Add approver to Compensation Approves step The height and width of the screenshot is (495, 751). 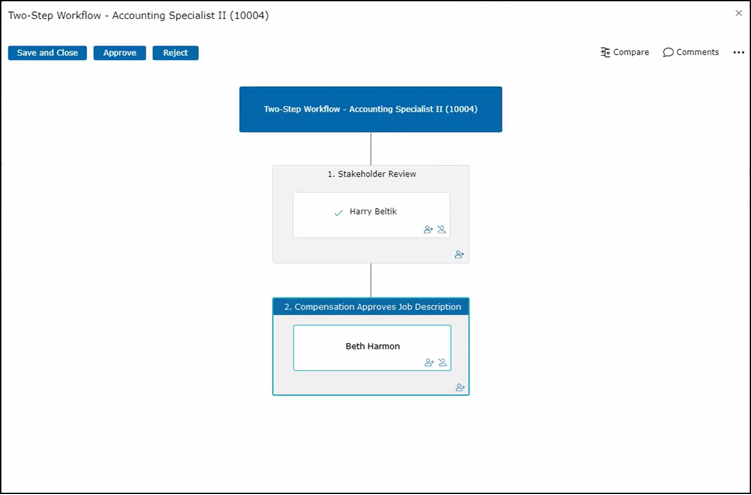(460, 387)
